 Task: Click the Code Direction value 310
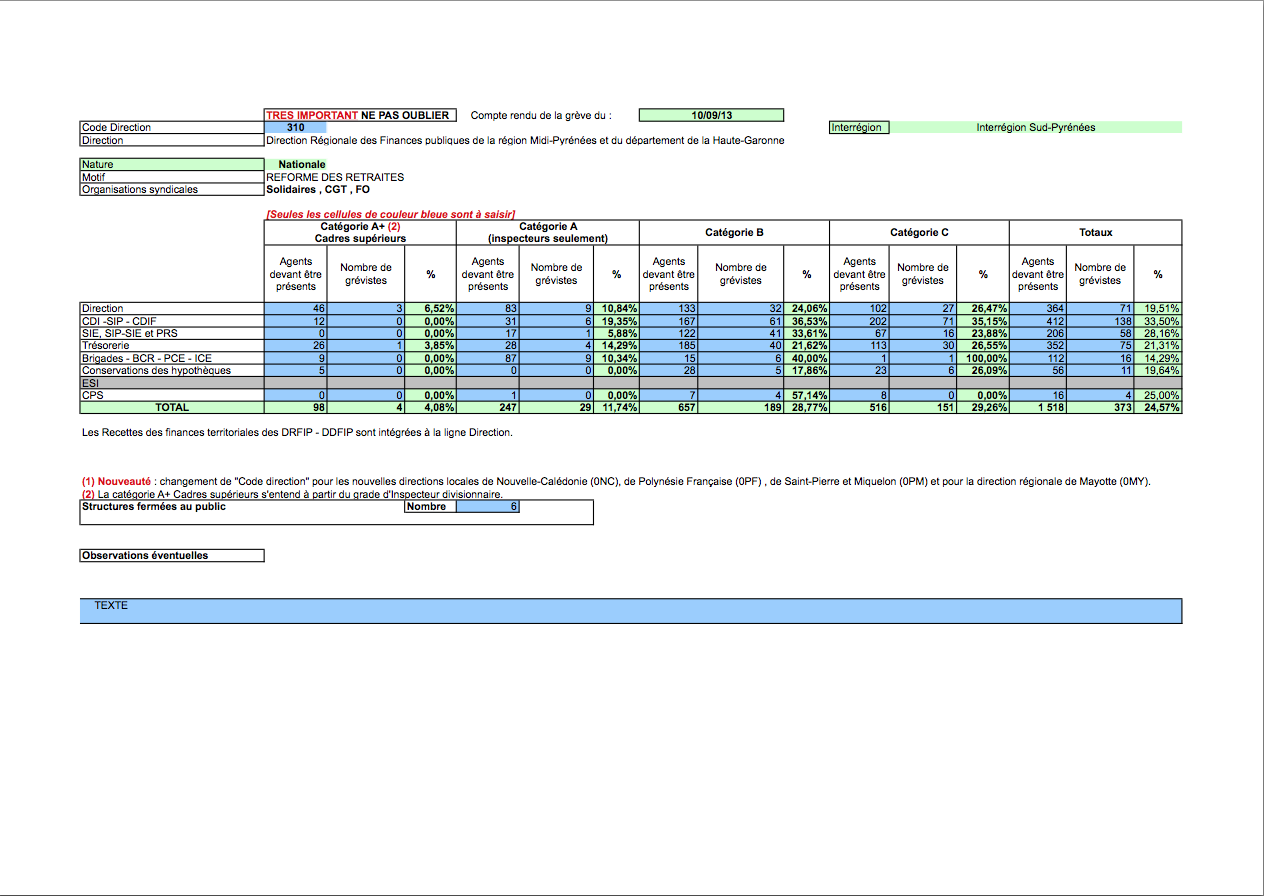pyautogui.click(x=295, y=128)
